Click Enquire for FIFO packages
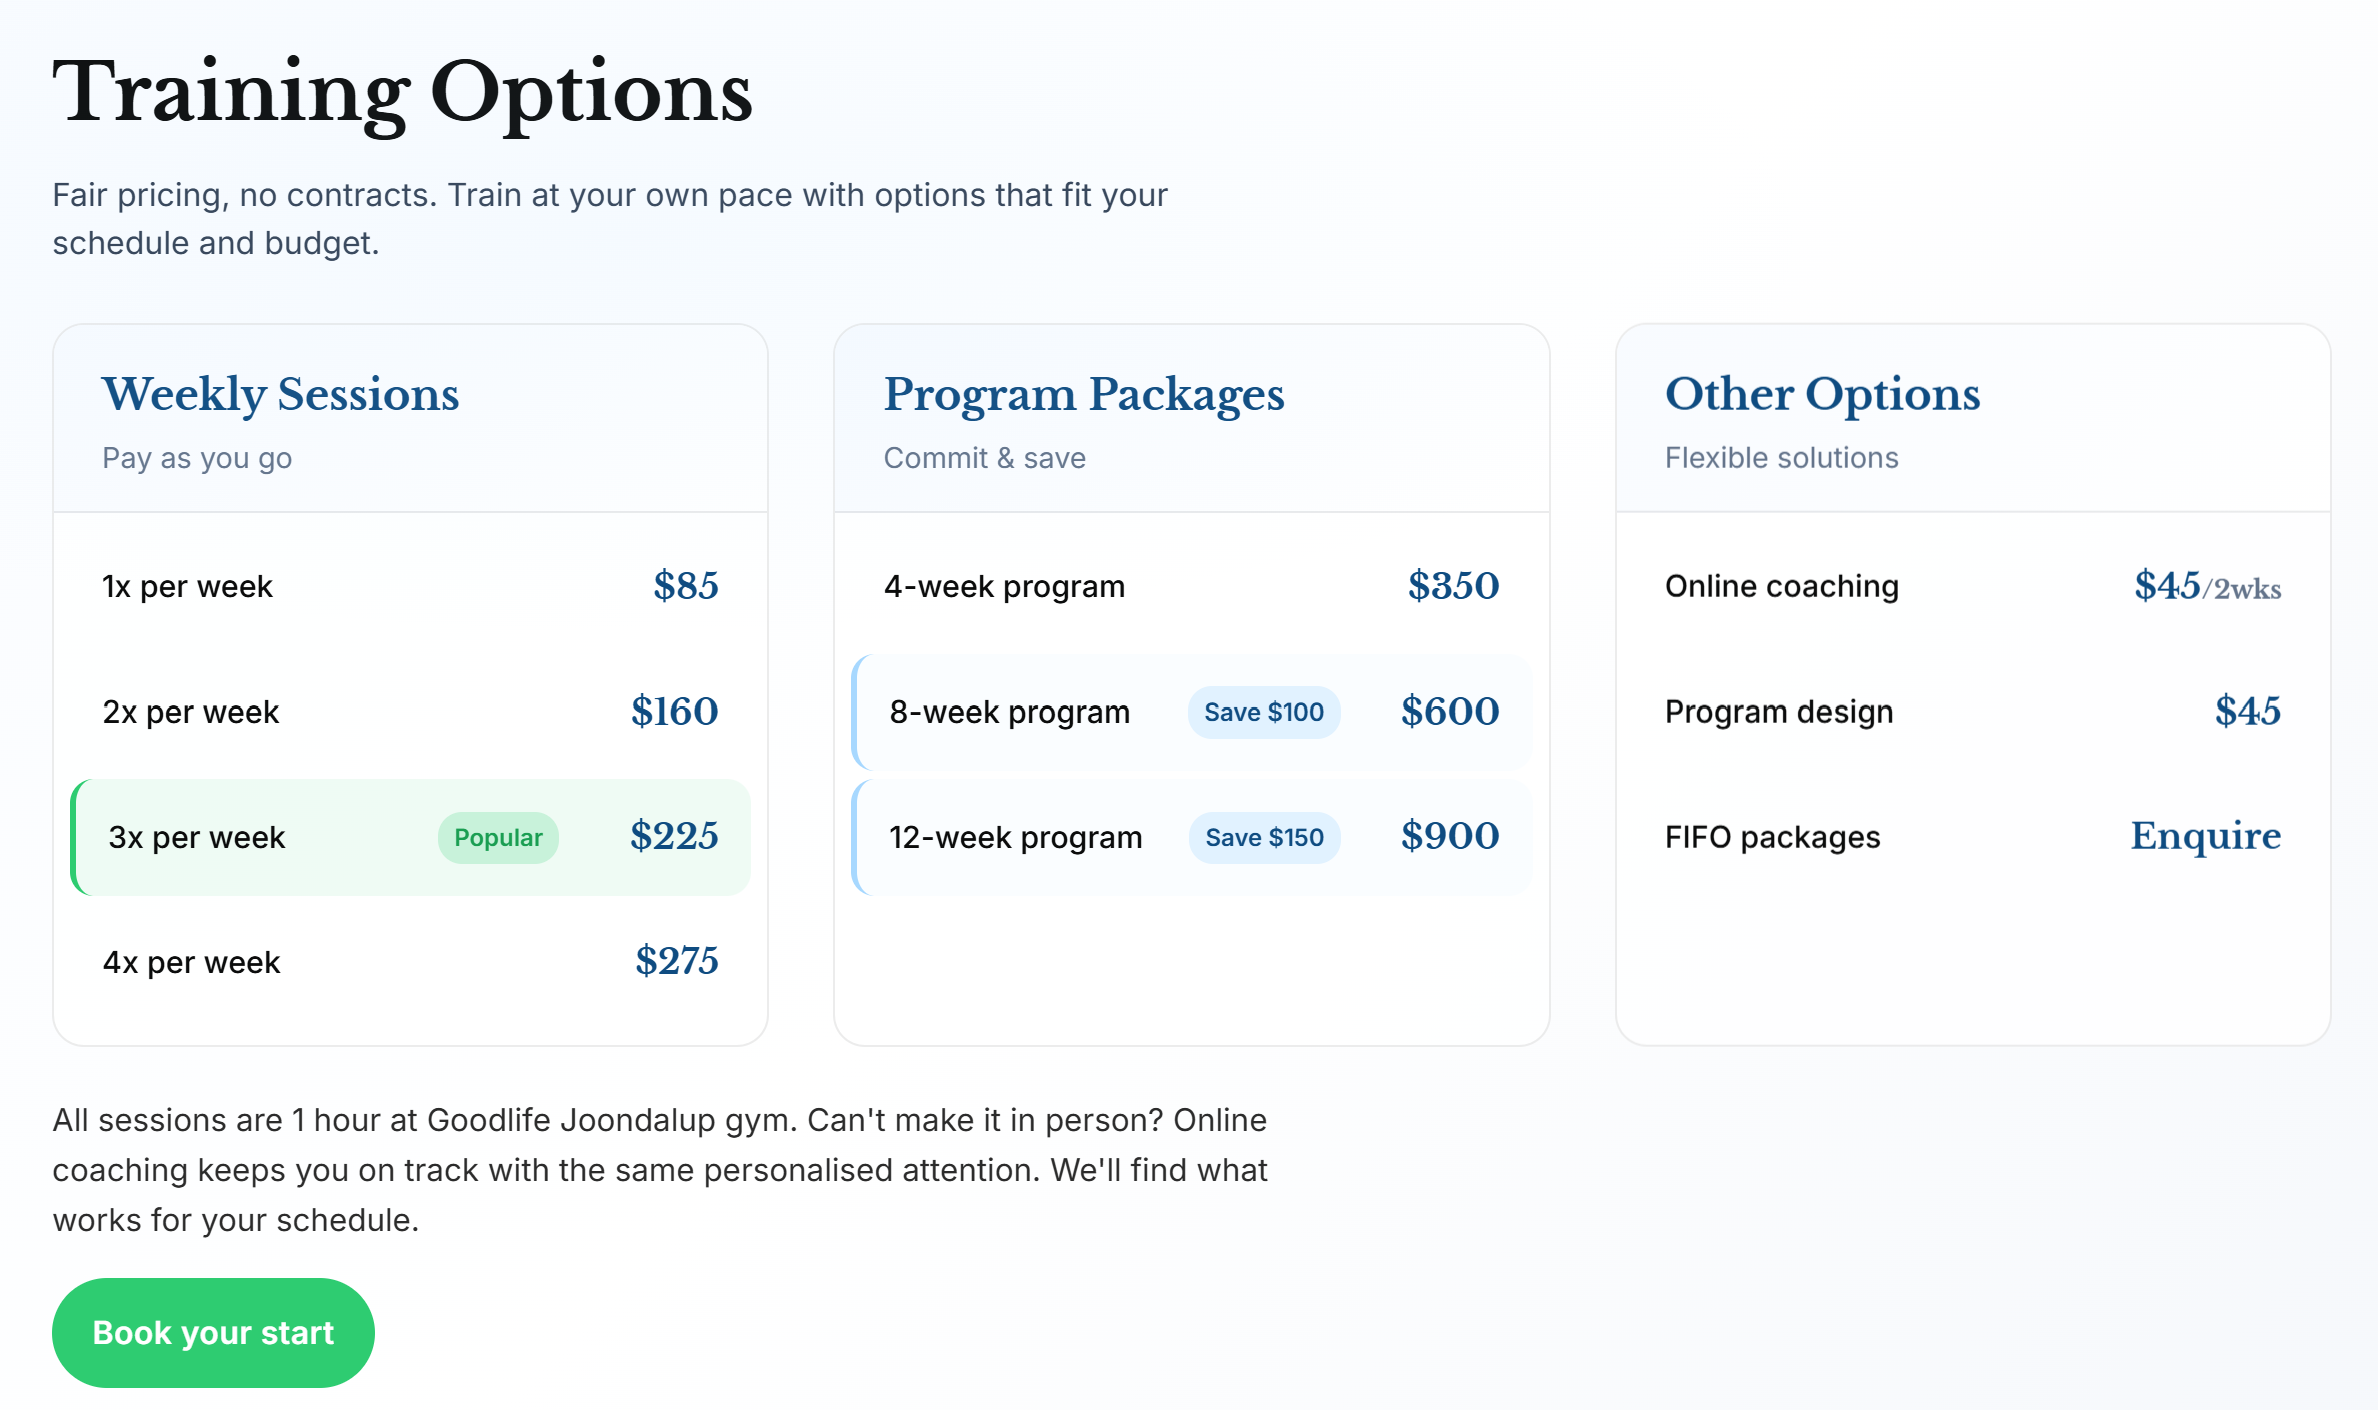2378x1410 pixels. pos(2205,836)
